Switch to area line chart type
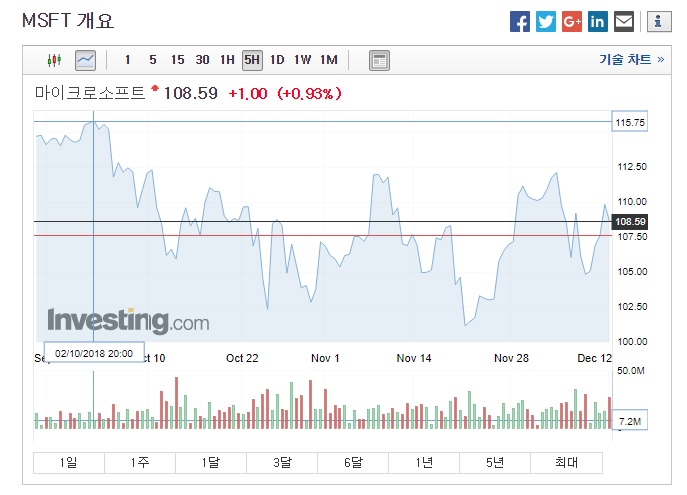This screenshot has width=687, height=495. [85, 60]
